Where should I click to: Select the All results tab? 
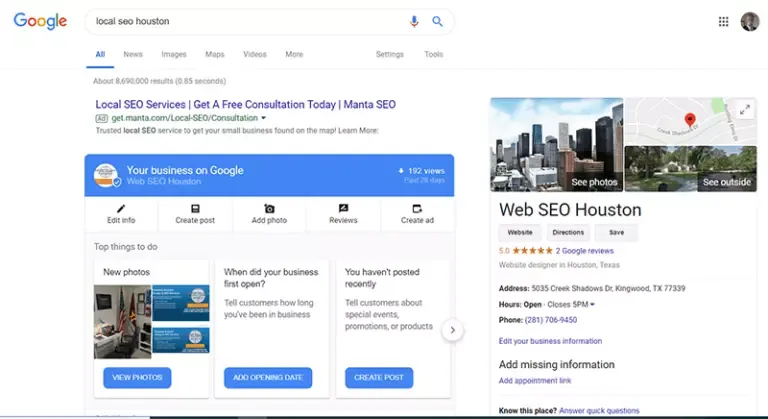click(100, 54)
